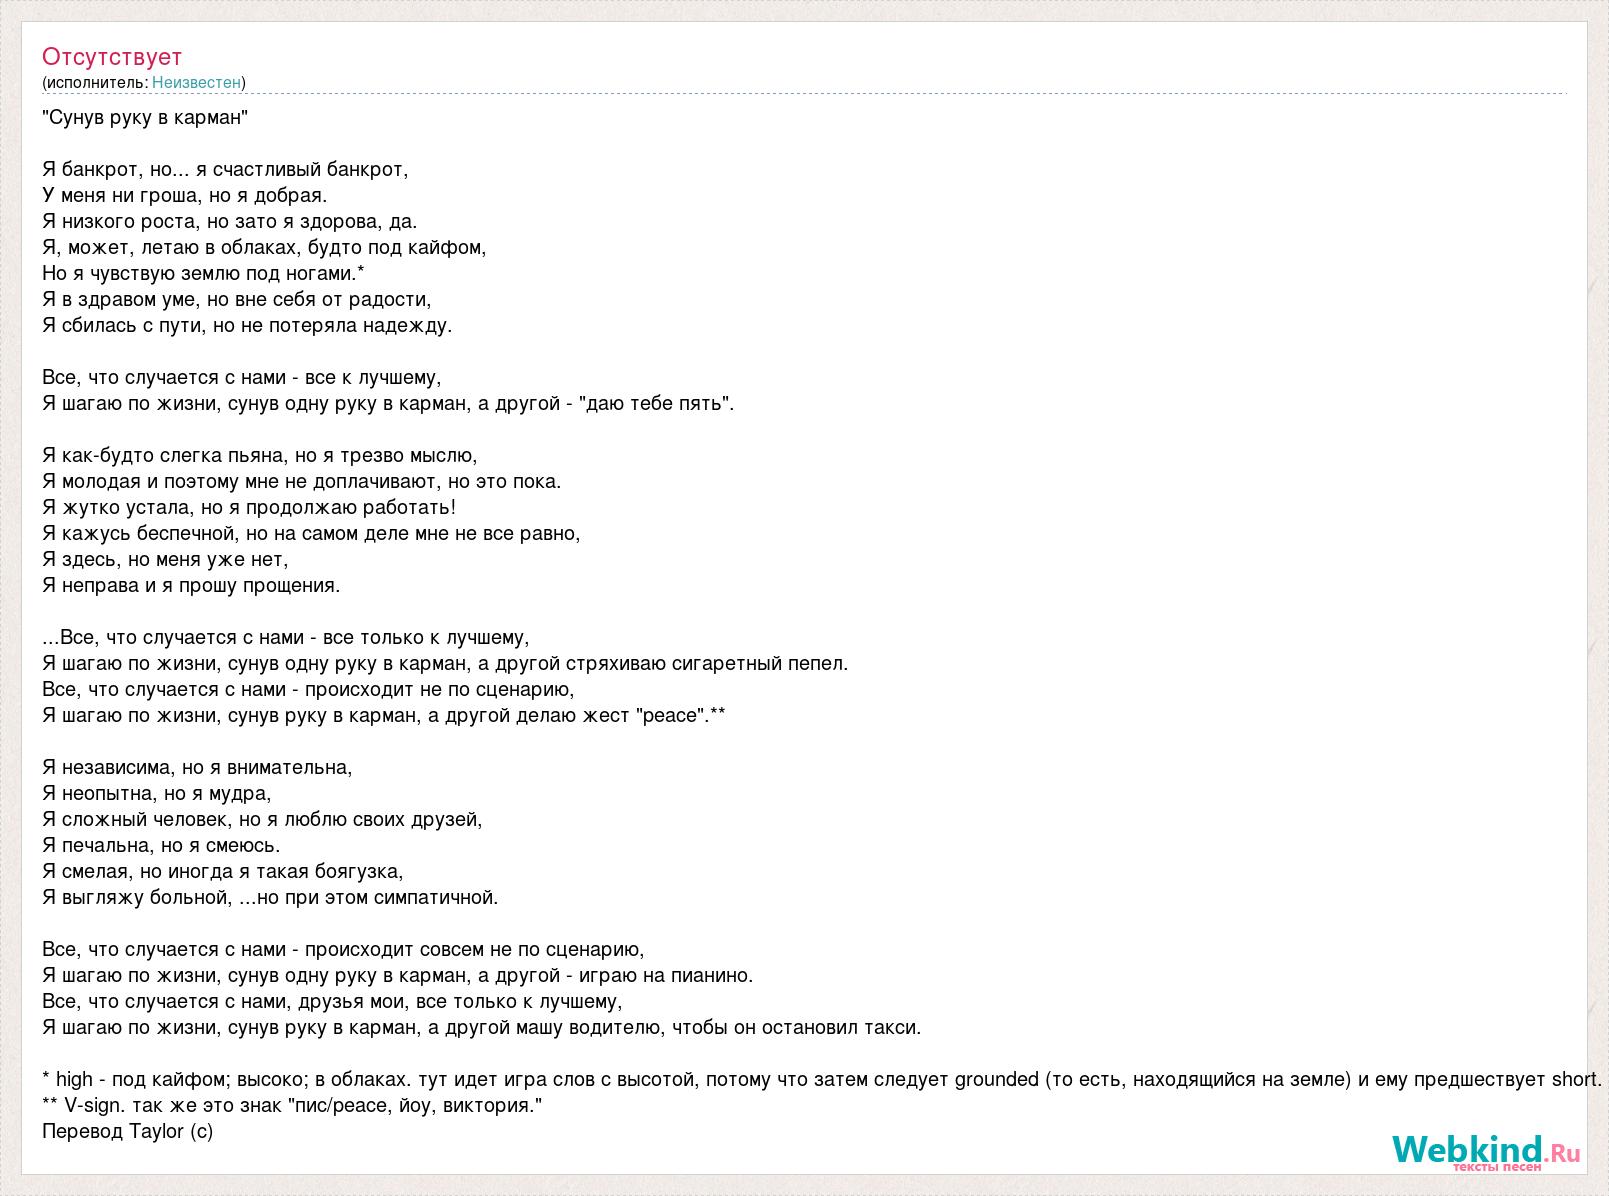Click the line "Я независима, но я внимательна"

[198, 767]
